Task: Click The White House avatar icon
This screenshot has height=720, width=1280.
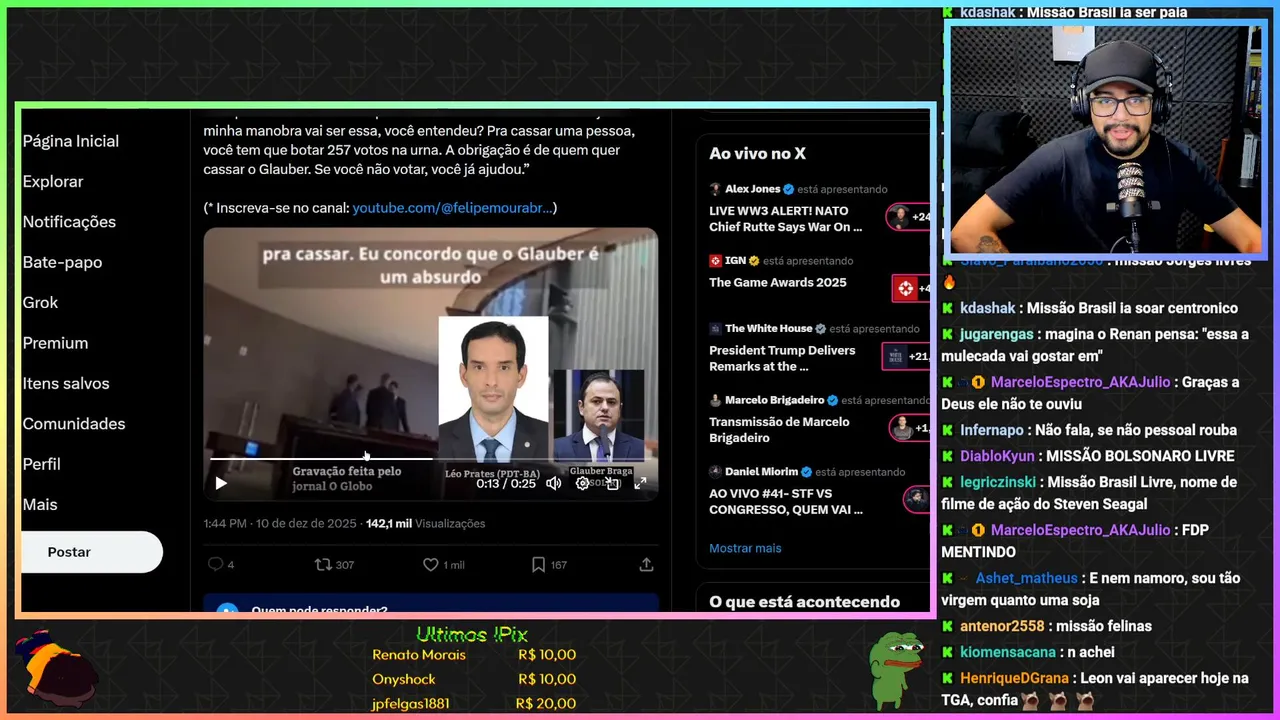Action: [x=715, y=328]
